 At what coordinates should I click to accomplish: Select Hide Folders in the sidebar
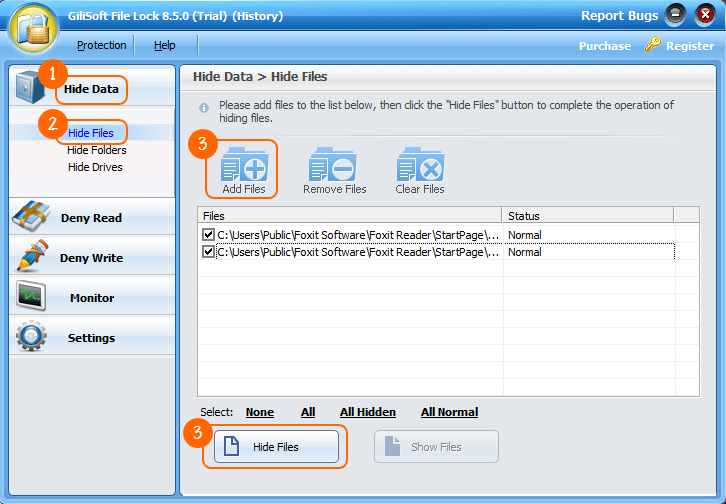click(x=96, y=150)
